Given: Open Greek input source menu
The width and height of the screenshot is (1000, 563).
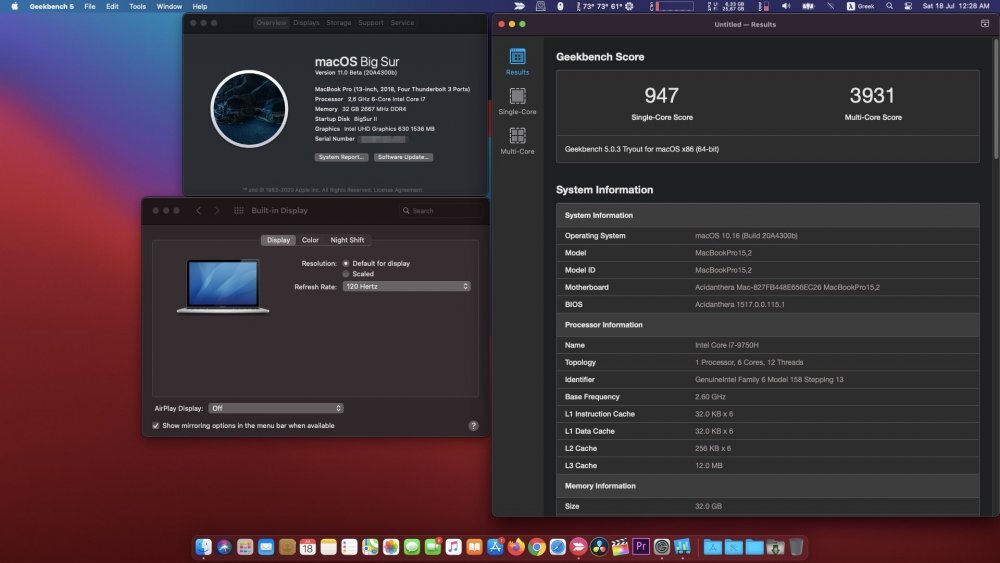Looking at the screenshot, I should (x=860, y=6).
